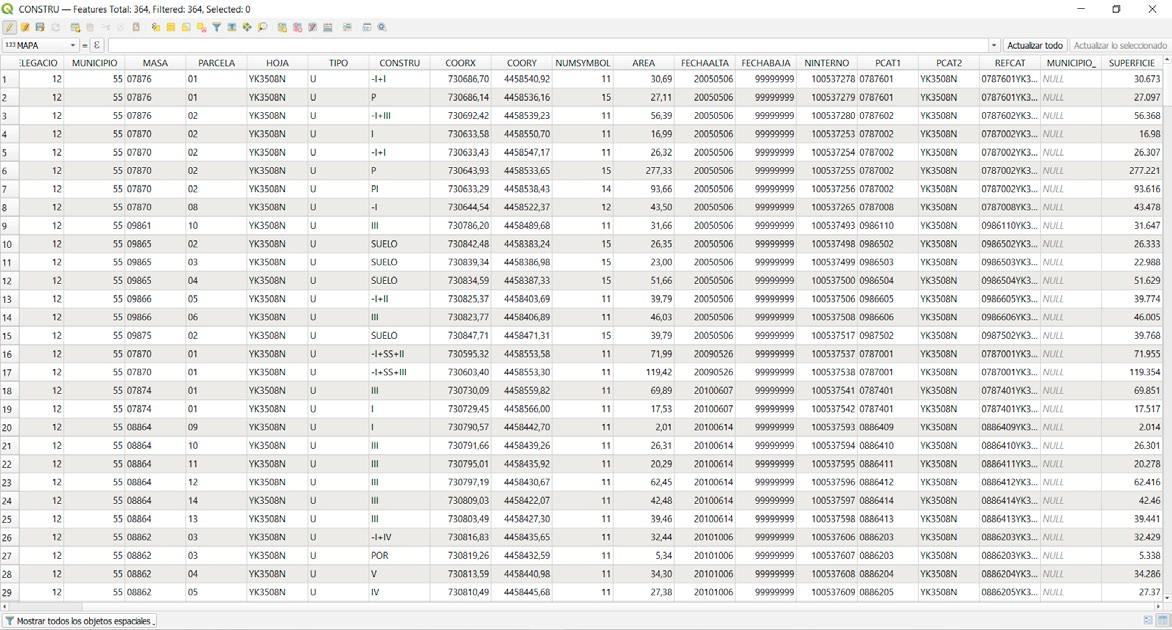Sort by the MASA column header
1172x630 pixels.
coord(155,63)
